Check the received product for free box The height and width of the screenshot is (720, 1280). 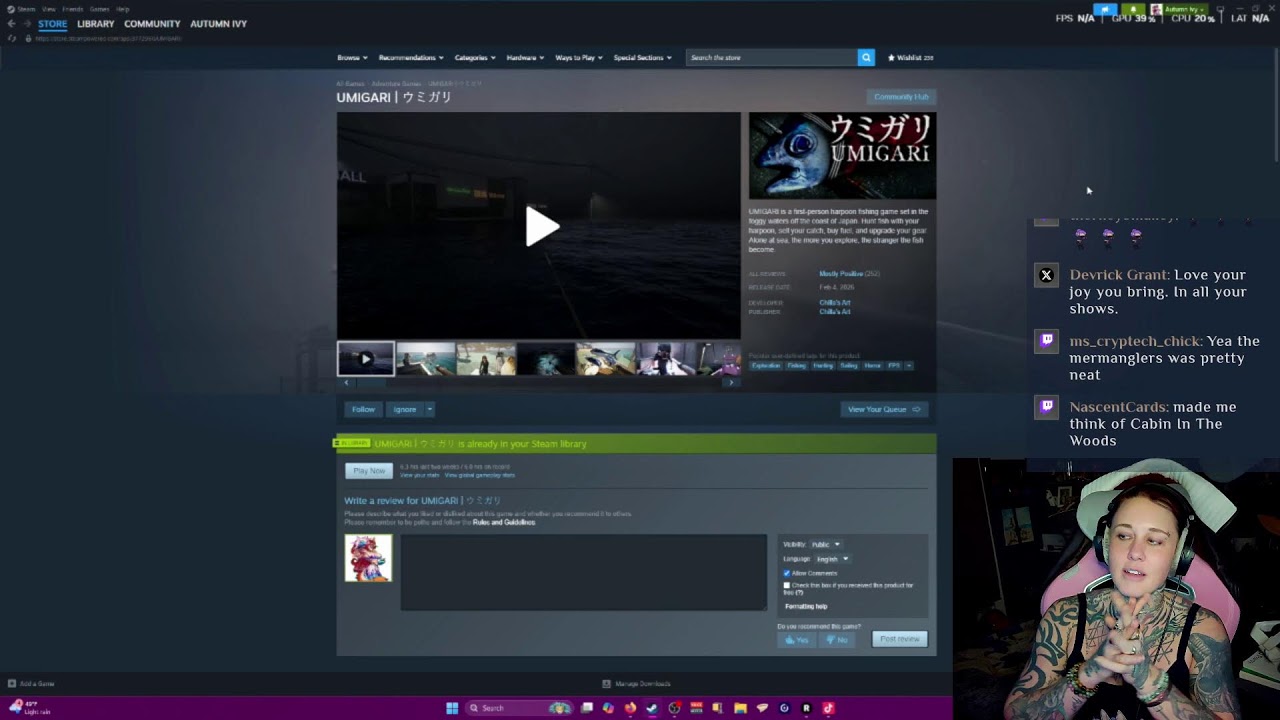[x=787, y=585]
